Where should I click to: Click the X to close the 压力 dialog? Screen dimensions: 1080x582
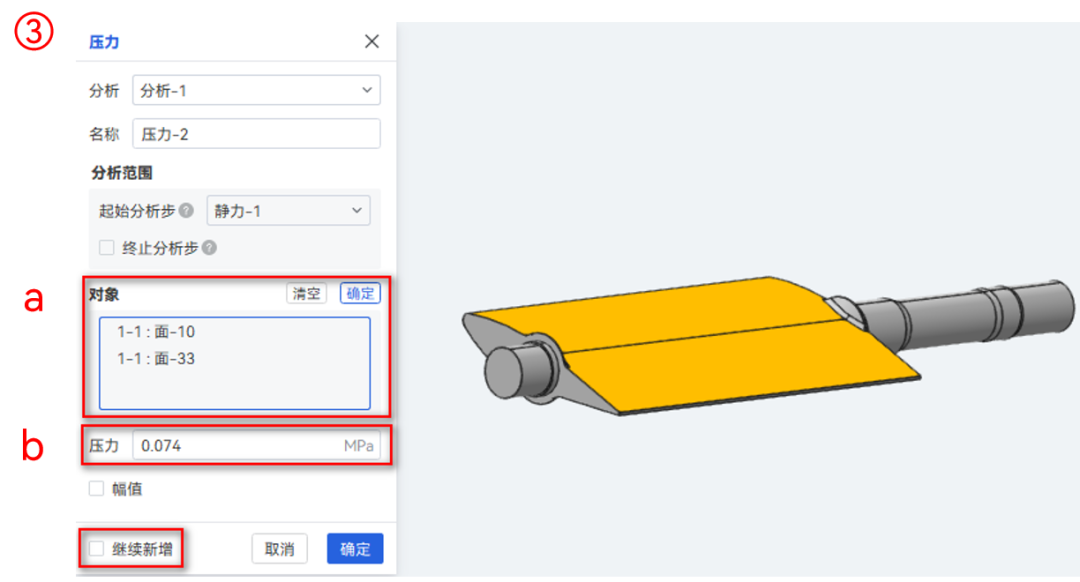pos(372,41)
